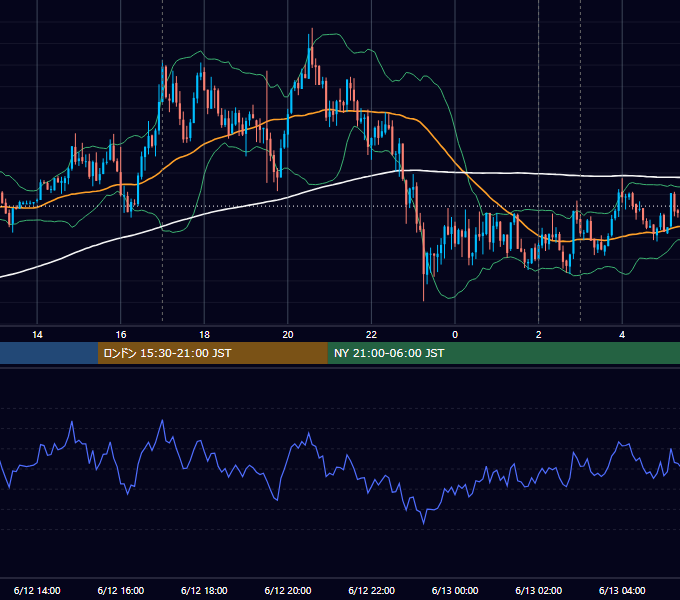Click the blue session bar before ロンドン

tap(49, 353)
